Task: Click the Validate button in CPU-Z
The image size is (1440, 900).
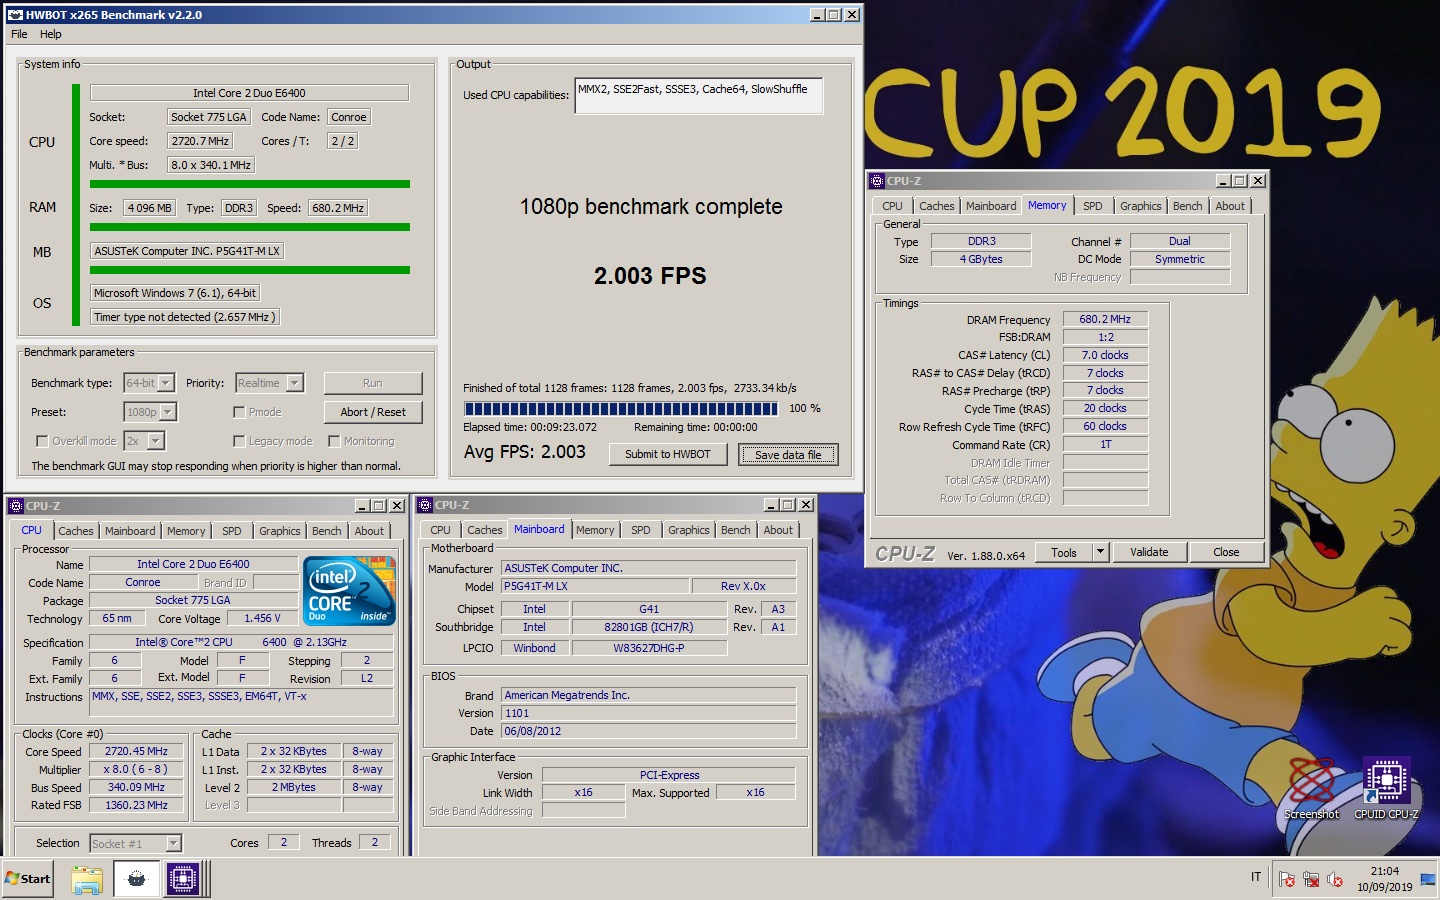Action: (1149, 552)
